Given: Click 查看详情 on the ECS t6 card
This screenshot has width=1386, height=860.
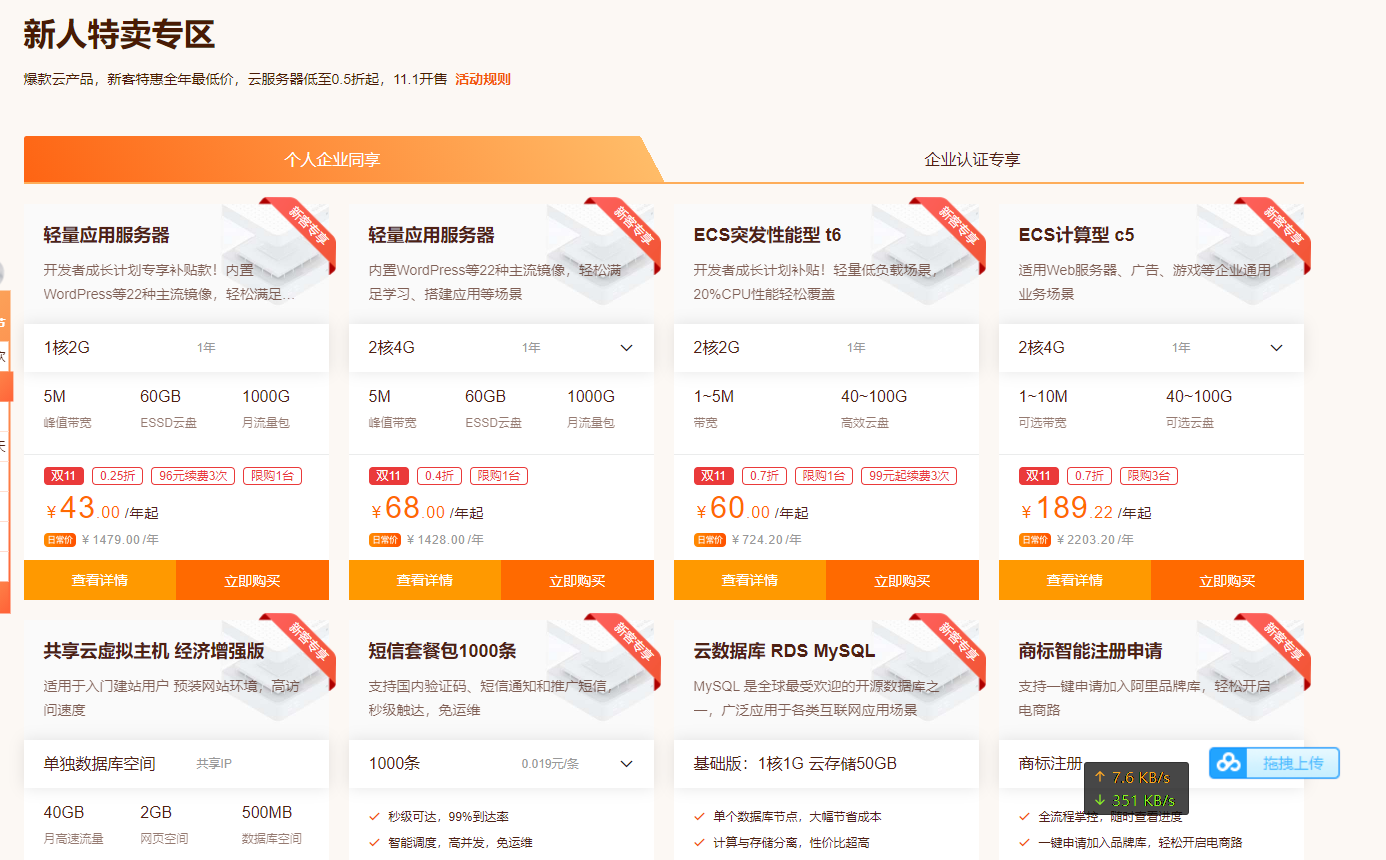Looking at the screenshot, I should tap(750, 580).
